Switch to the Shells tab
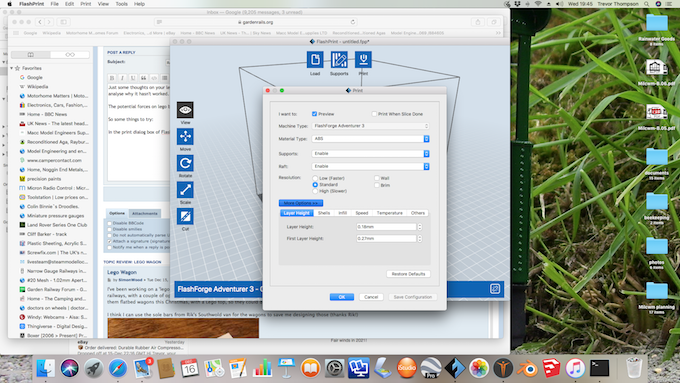Viewport: 680px width, 383px height. 324,213
